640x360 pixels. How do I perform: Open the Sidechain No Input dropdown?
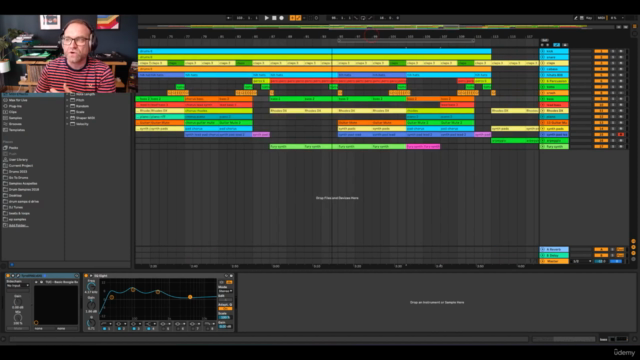(18, 285)
